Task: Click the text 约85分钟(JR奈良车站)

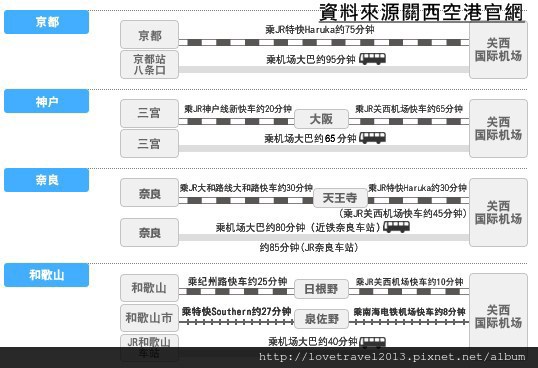Action: (x=309, y=247)
